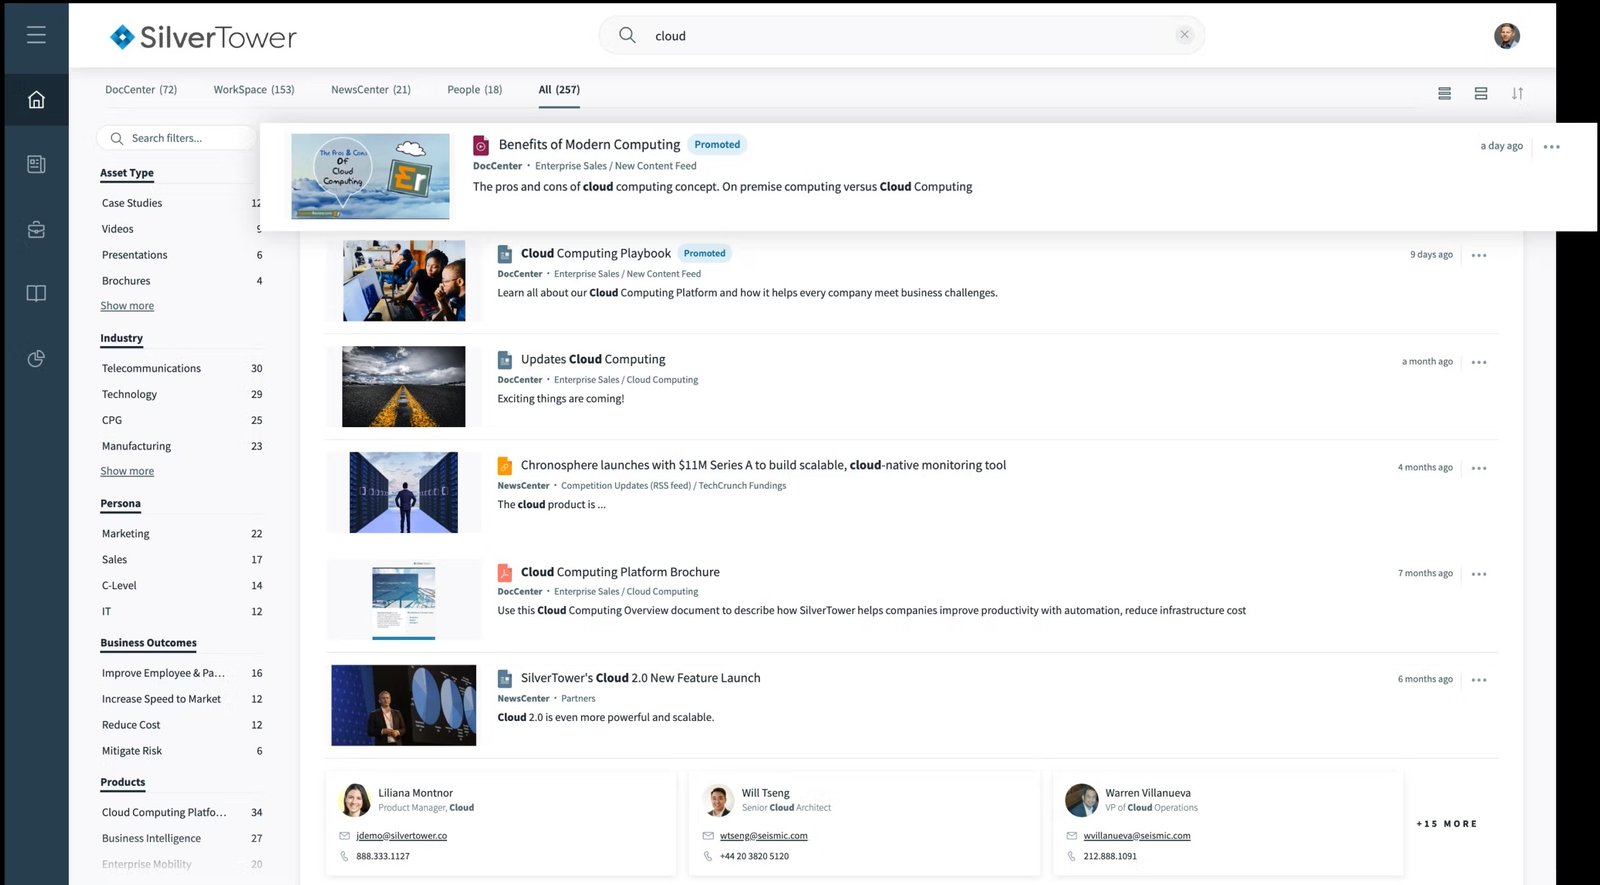1600x885 pixels.
Task: Switch to NewsCenter (21) tab
Action: [371, 90]
